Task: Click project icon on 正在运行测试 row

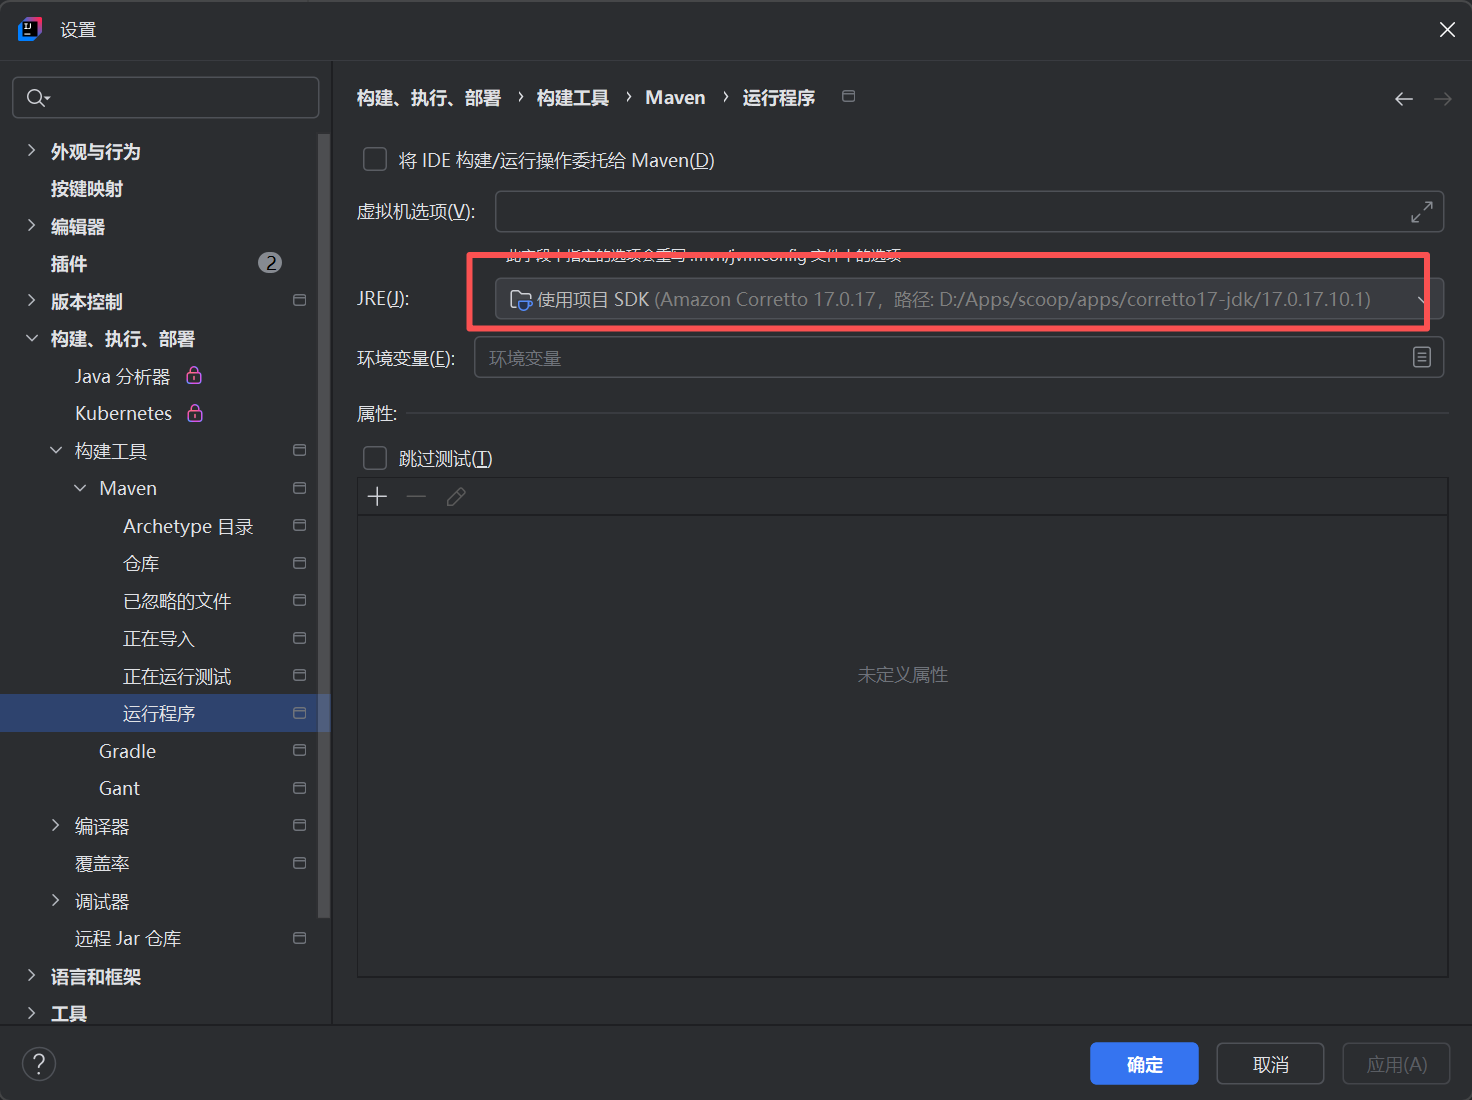Action: [299, 675]
